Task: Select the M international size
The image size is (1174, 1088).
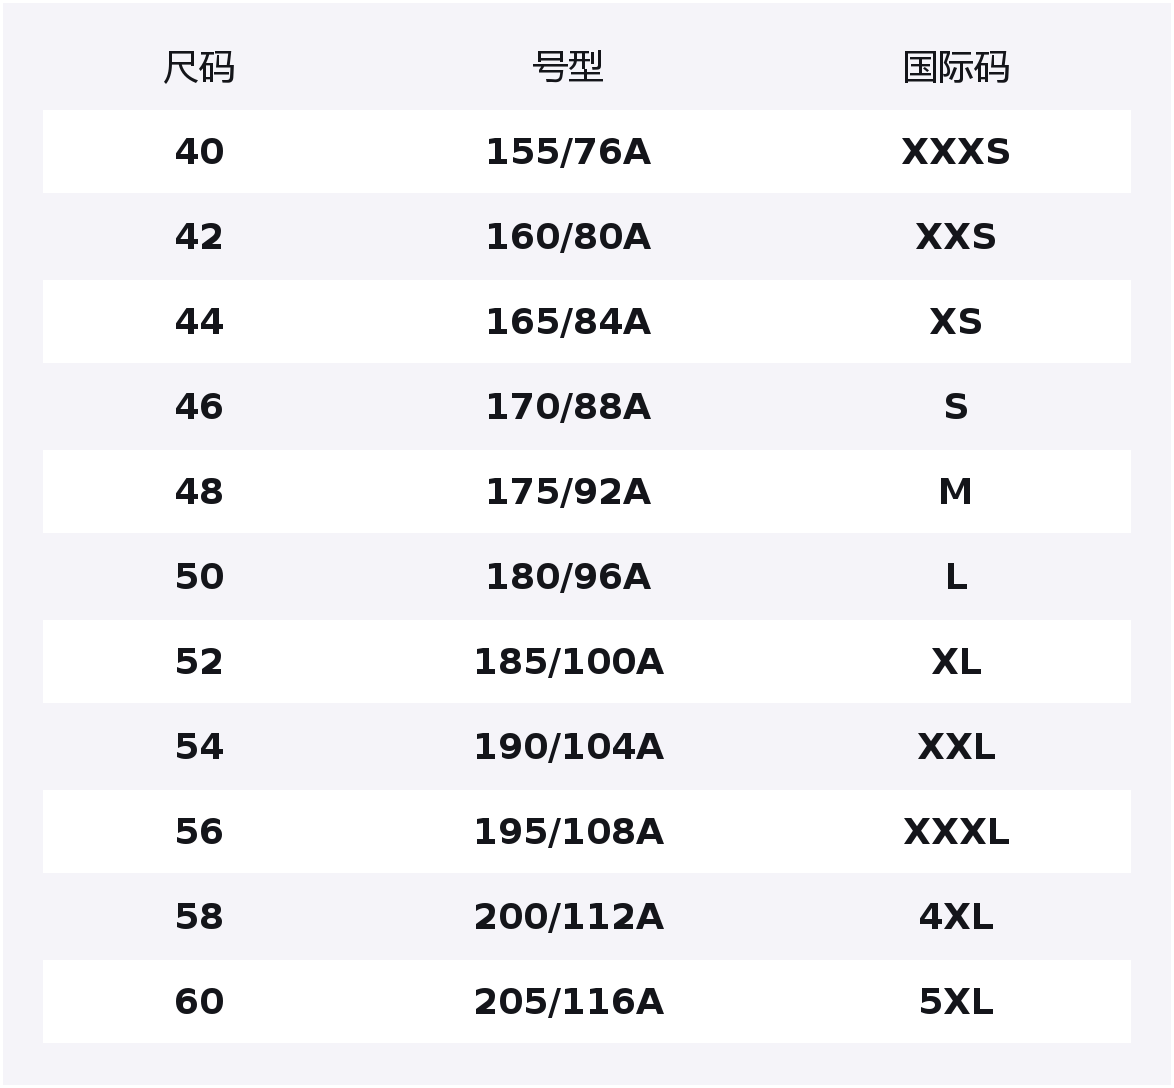Action: pos(955,492)
